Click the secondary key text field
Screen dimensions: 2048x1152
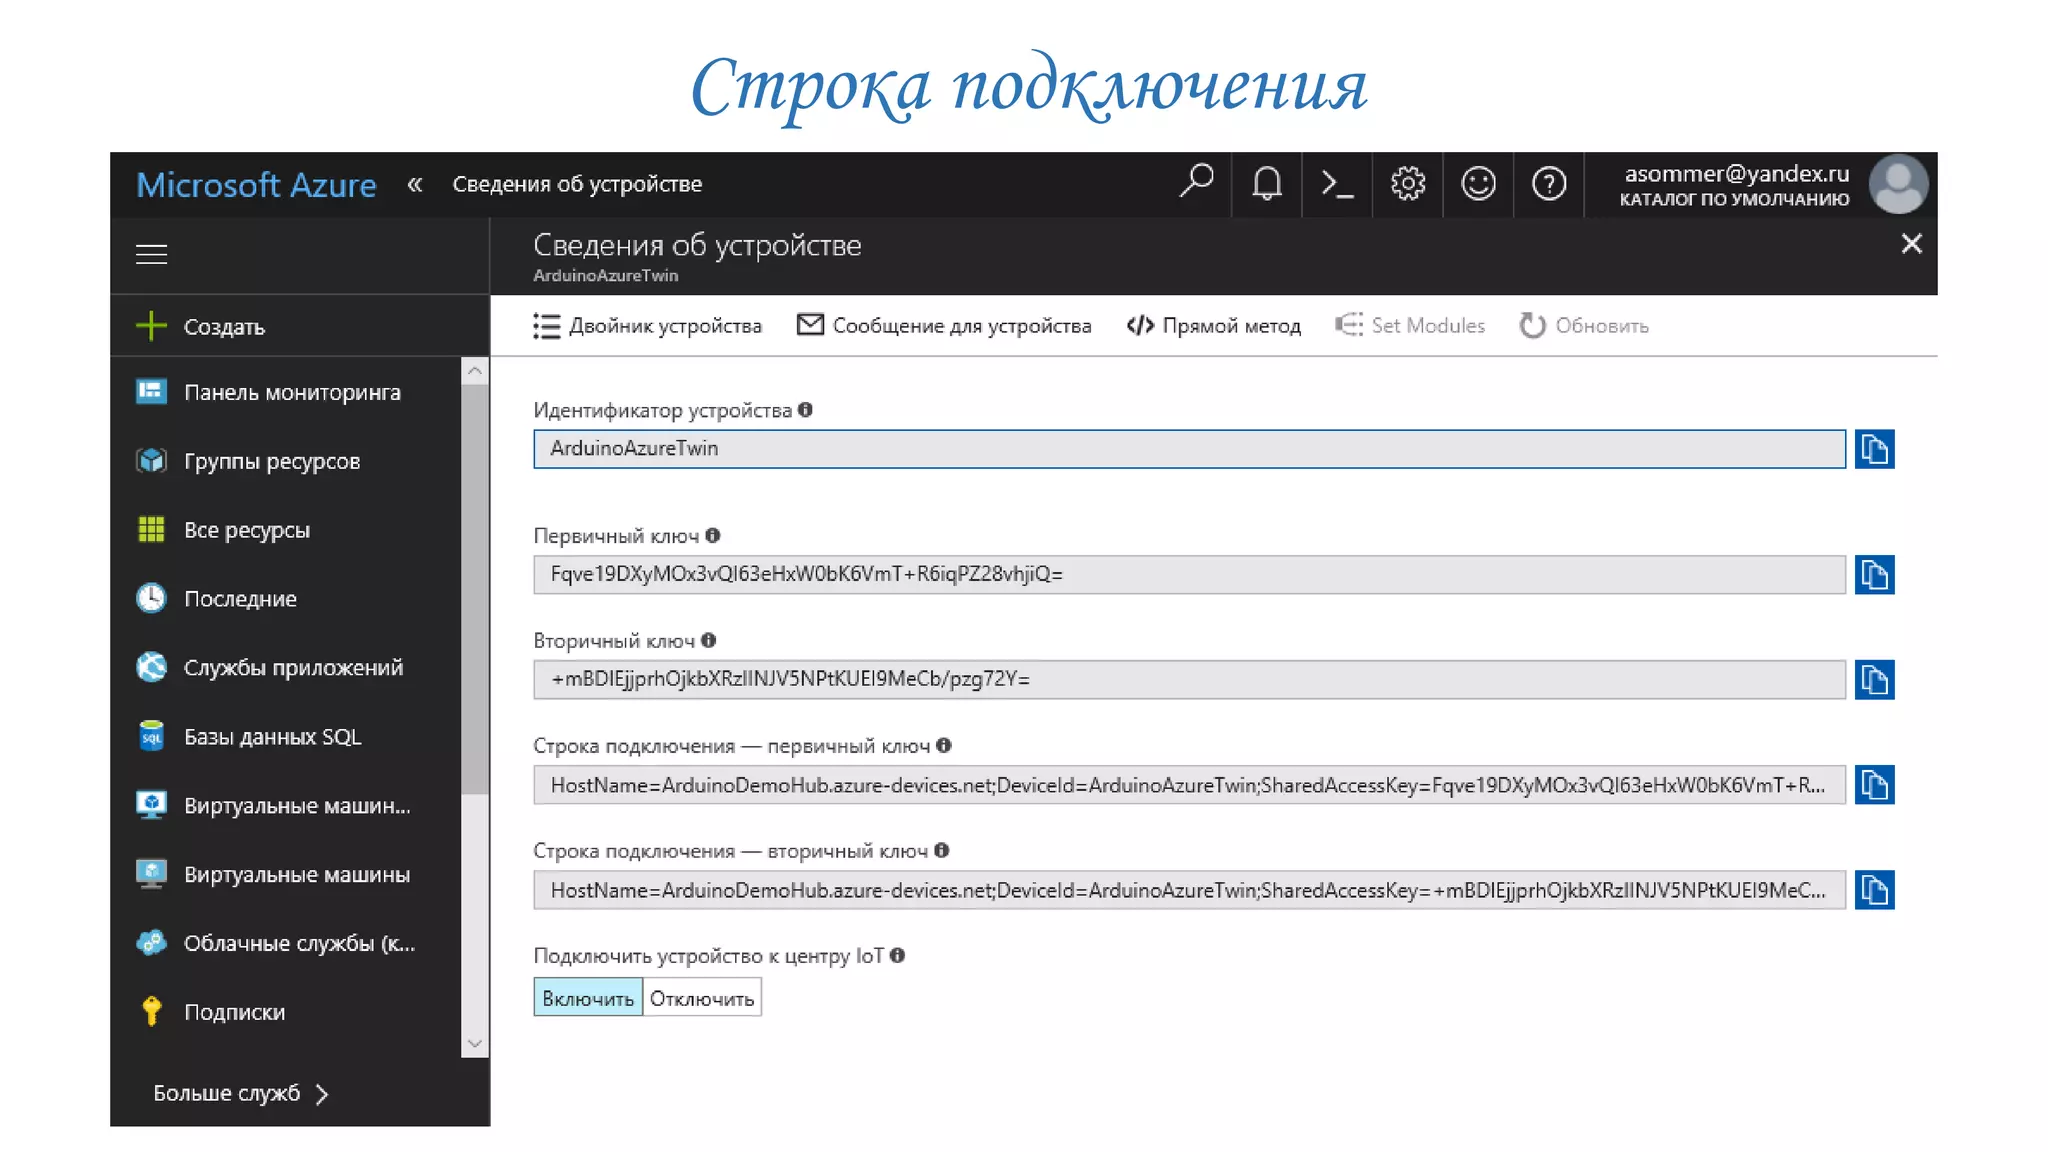pyautogui.click(x=1189, y=680)
